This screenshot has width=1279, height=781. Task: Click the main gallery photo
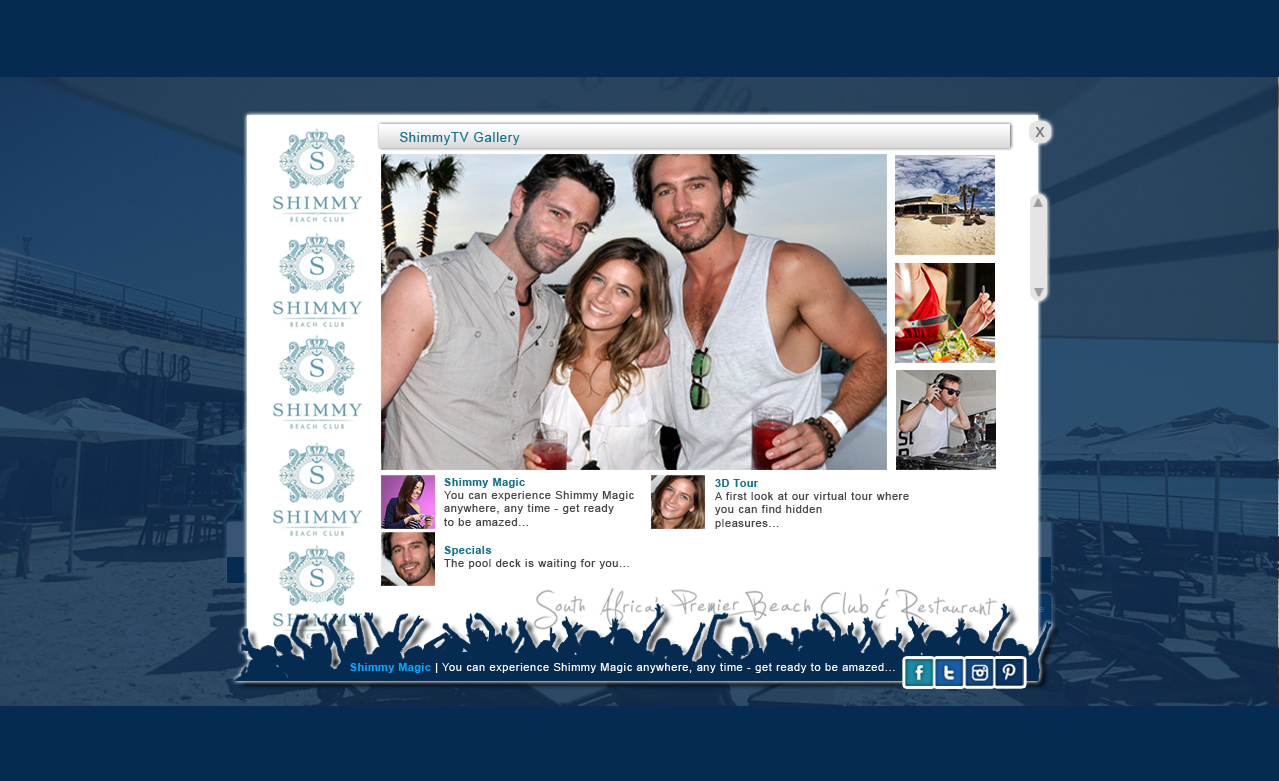coord(633,311)
